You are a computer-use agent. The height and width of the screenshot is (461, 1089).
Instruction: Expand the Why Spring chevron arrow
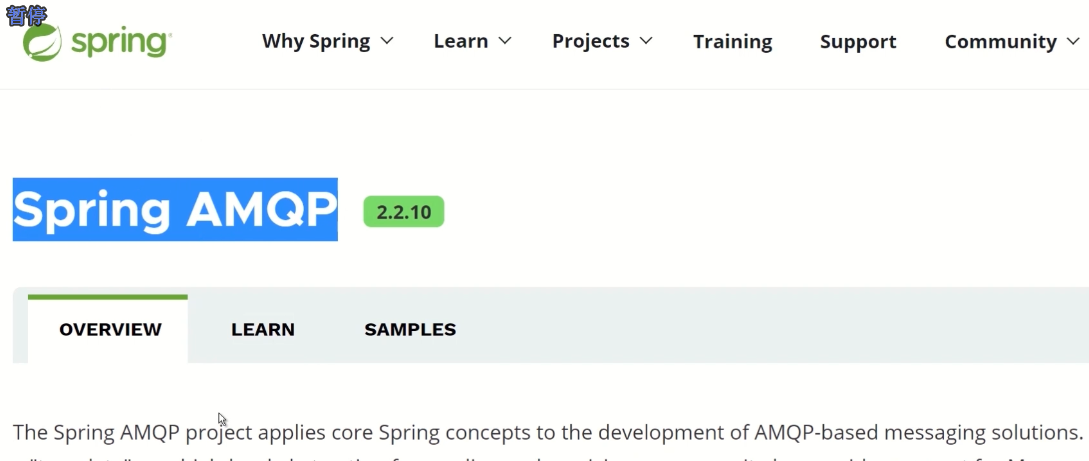(388, 41)
